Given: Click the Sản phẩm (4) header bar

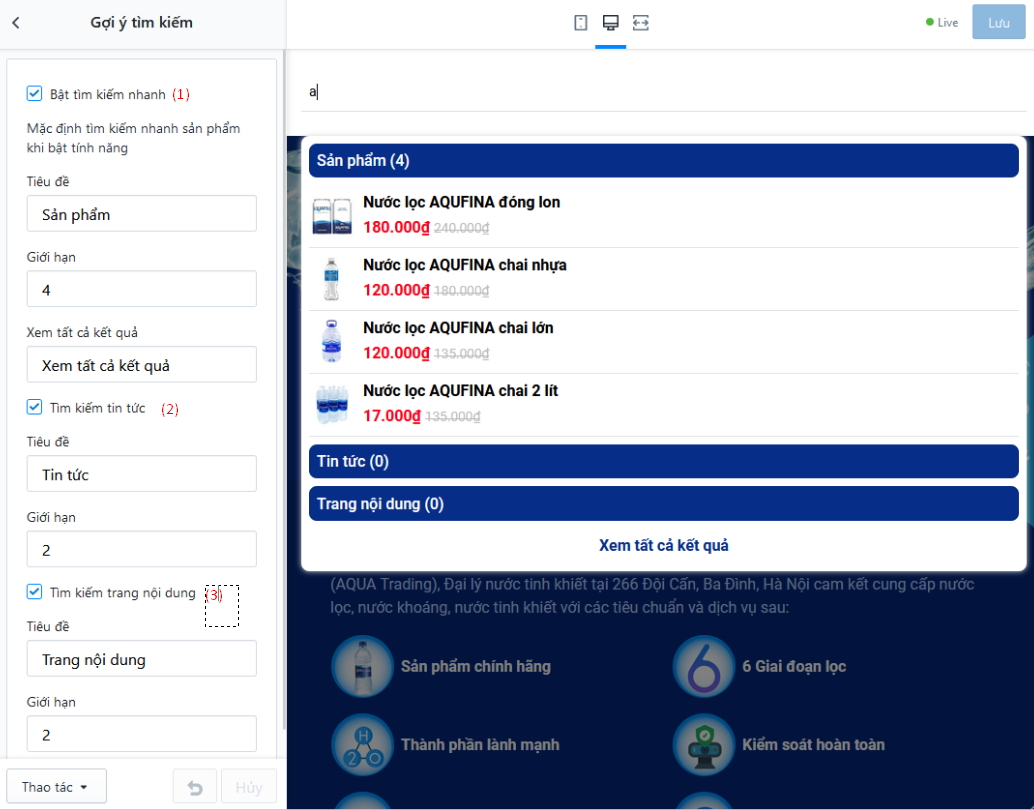Looking at the screenshot, I should [x=663, y=160].
